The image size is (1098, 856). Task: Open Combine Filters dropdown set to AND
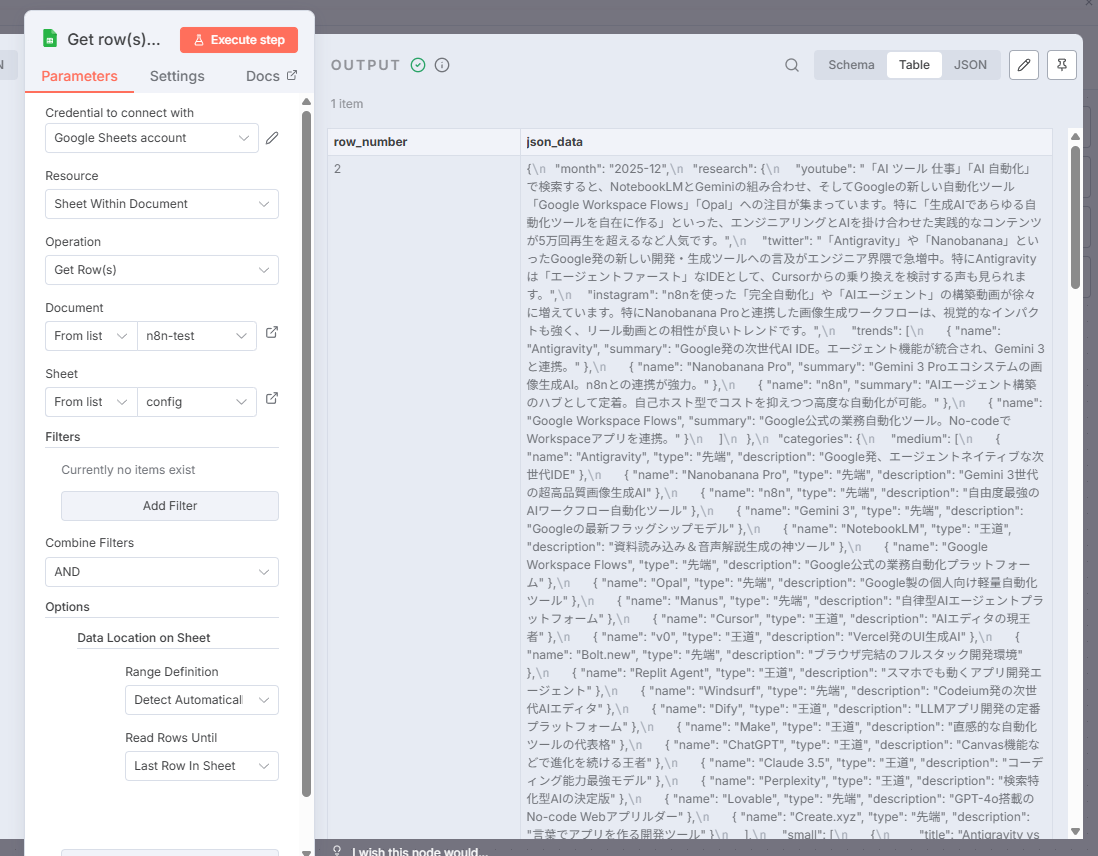(x=162, y=572)
